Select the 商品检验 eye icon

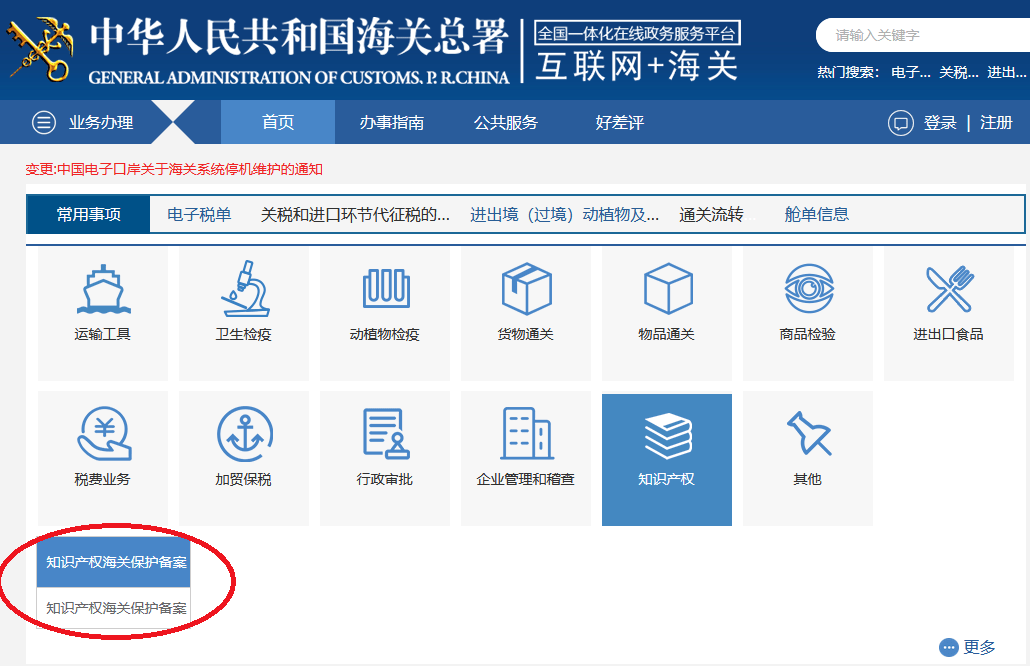(x=809, y=288)
